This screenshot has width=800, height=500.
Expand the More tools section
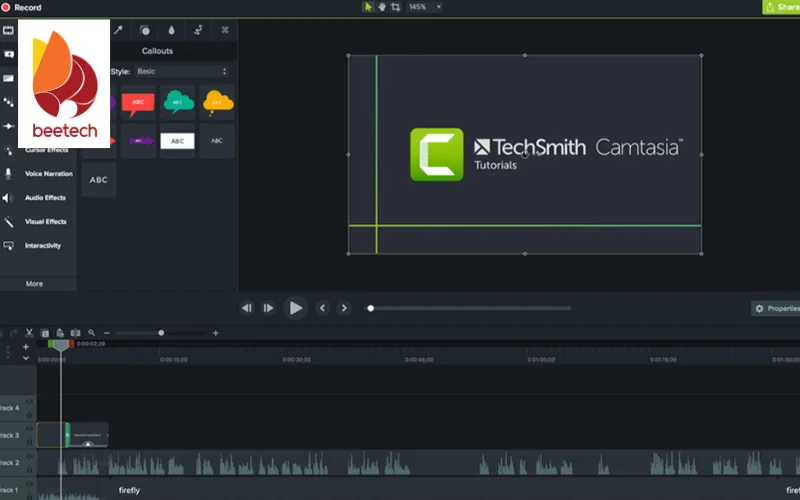(x=34, y=284)
